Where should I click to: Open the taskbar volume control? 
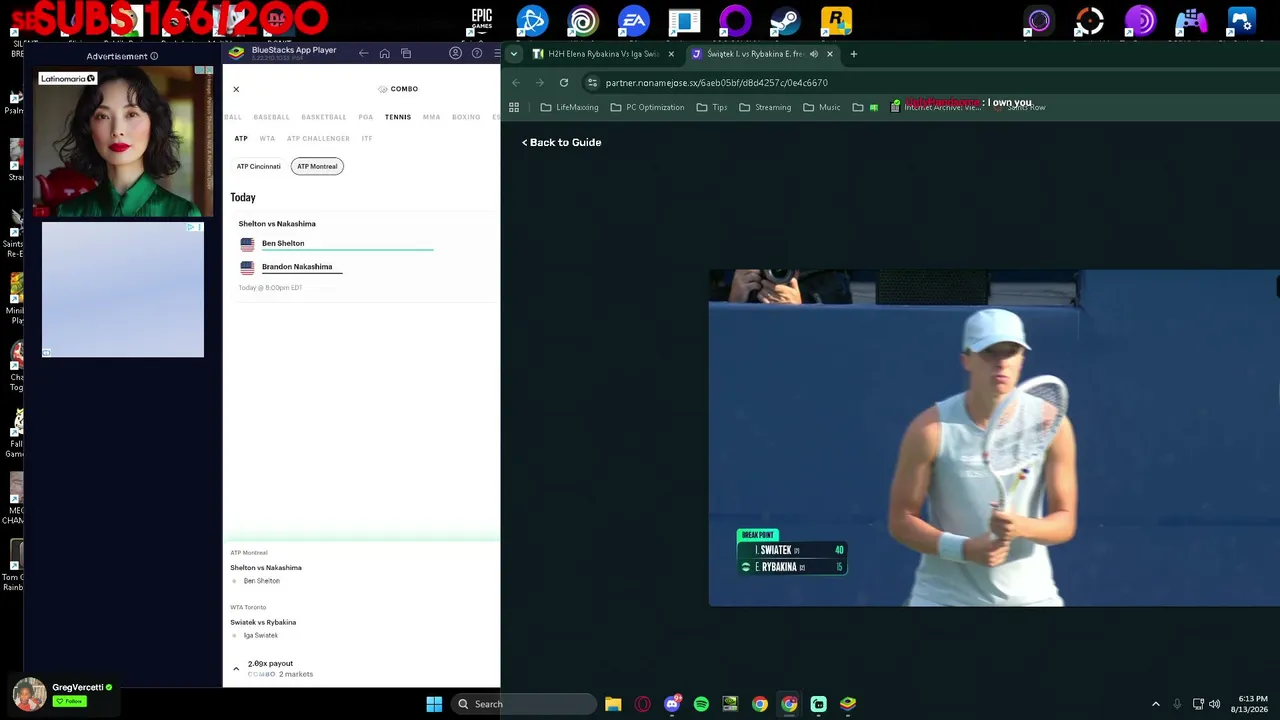[1214, 704]
